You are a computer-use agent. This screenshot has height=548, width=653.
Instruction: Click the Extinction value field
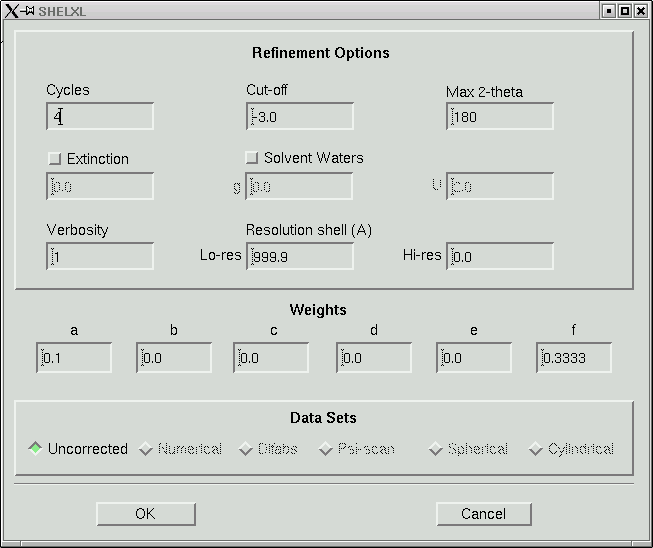click(100, 186)
